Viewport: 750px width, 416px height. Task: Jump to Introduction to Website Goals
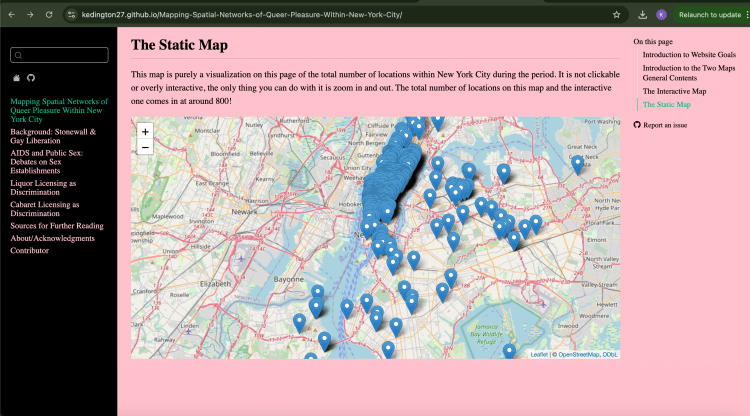pos(689,54)
